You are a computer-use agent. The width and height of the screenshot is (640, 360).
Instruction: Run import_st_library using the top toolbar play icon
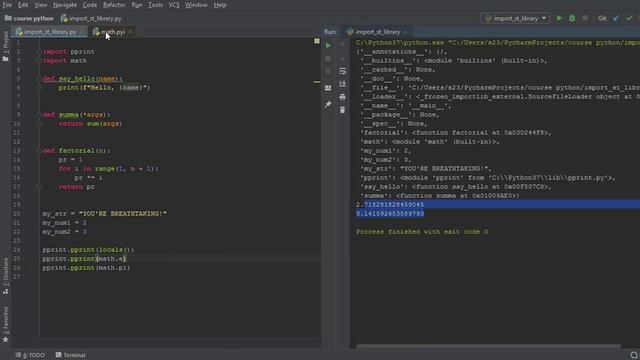point(559,18)
